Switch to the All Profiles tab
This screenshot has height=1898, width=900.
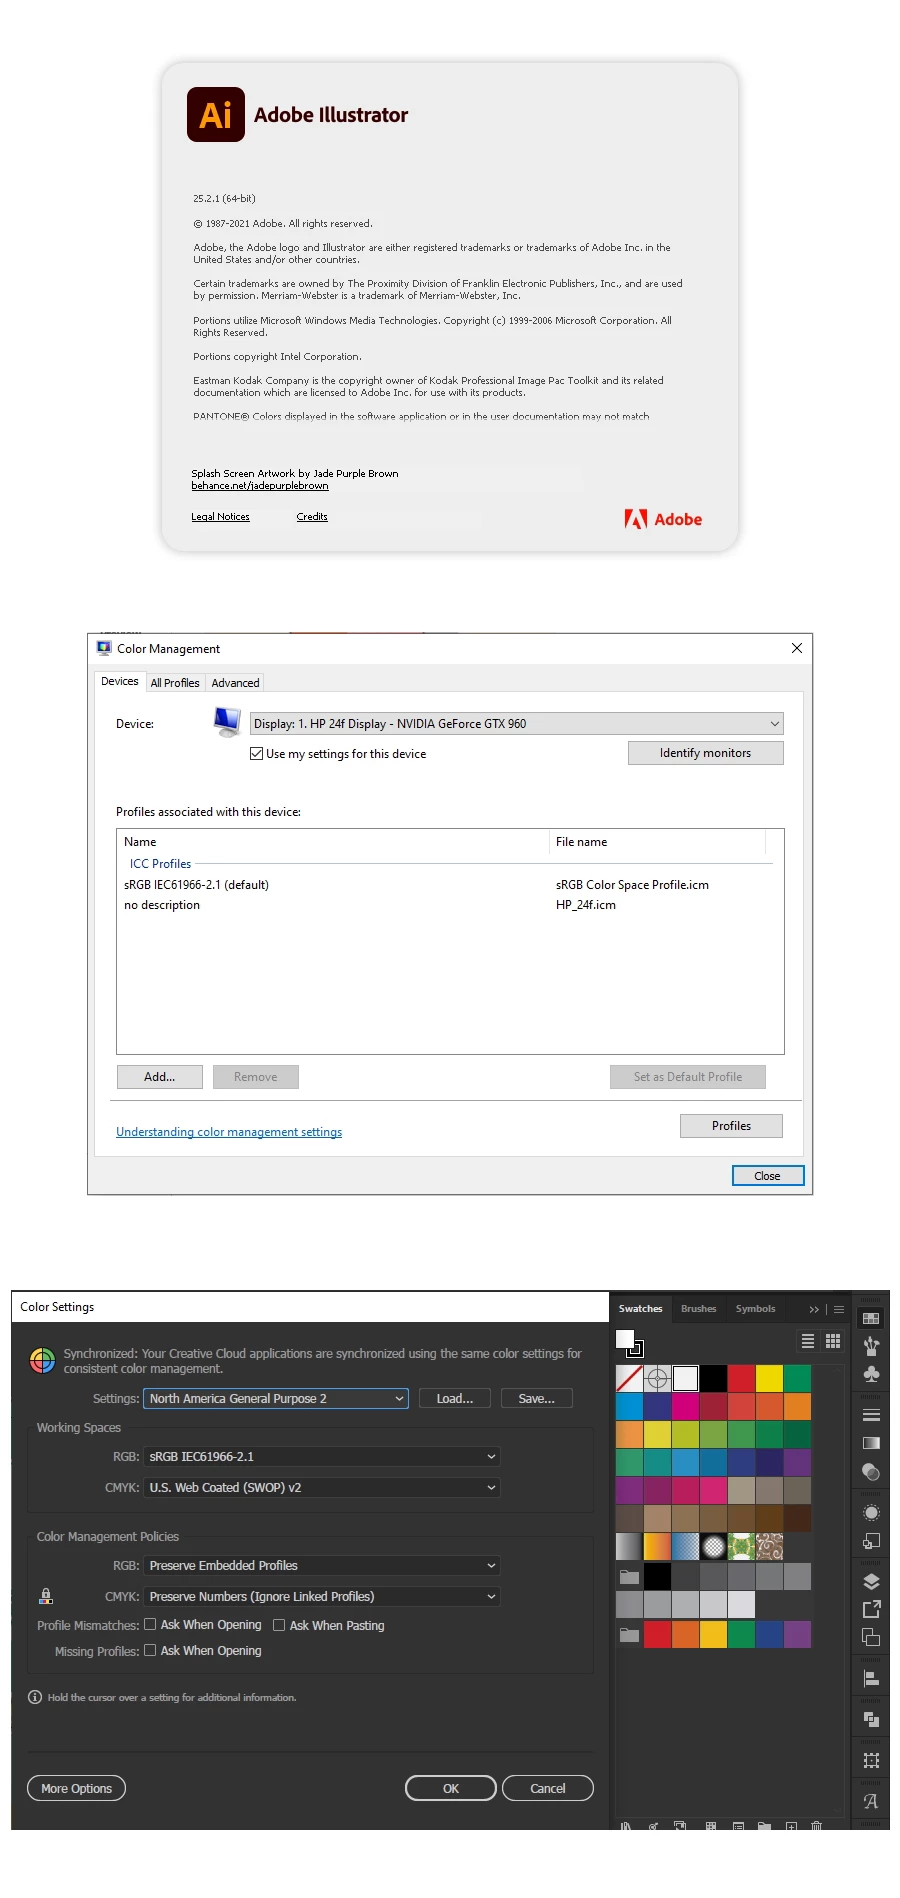(175, 683)
